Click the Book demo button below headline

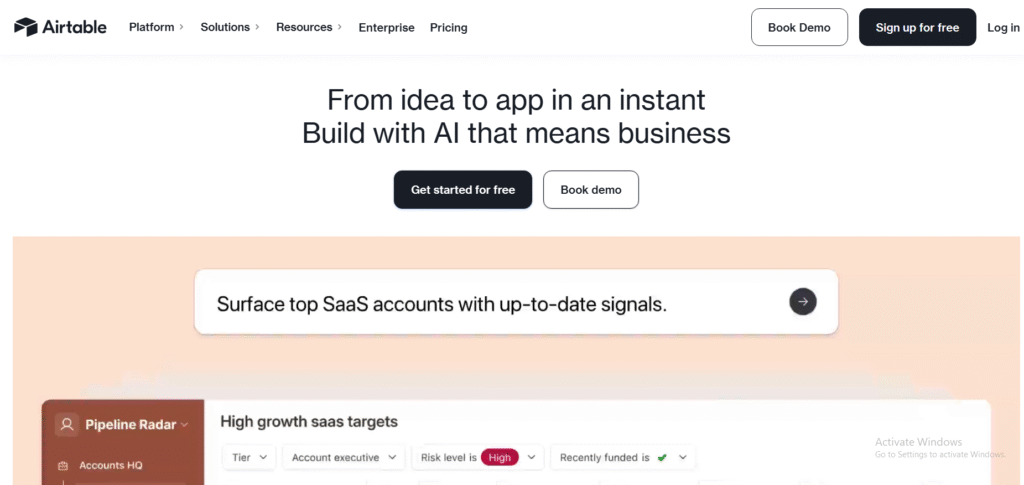click(590, 190)
